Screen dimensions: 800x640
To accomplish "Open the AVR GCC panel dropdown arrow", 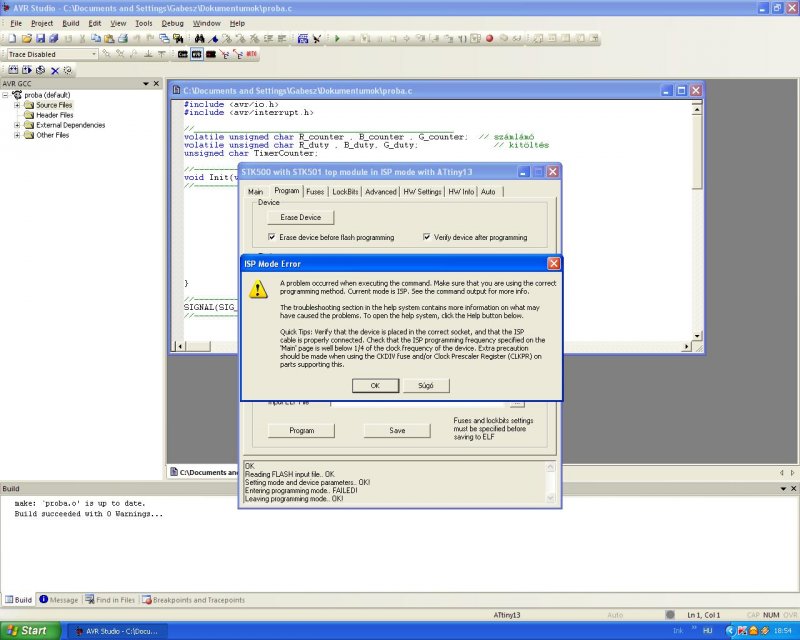I will [146, 83].
